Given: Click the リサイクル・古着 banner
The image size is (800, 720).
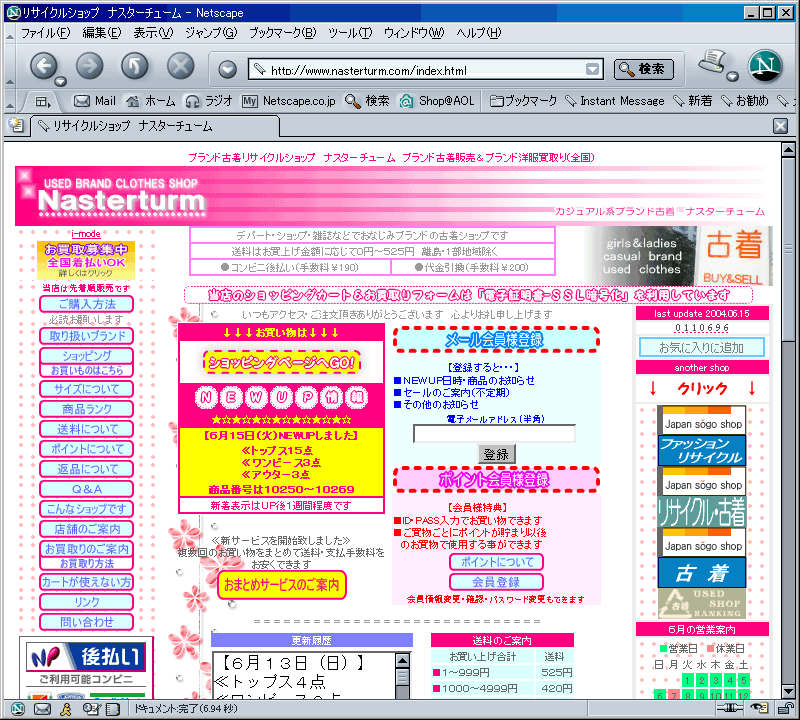Looking at the screenshot, I should click(702, 511).
